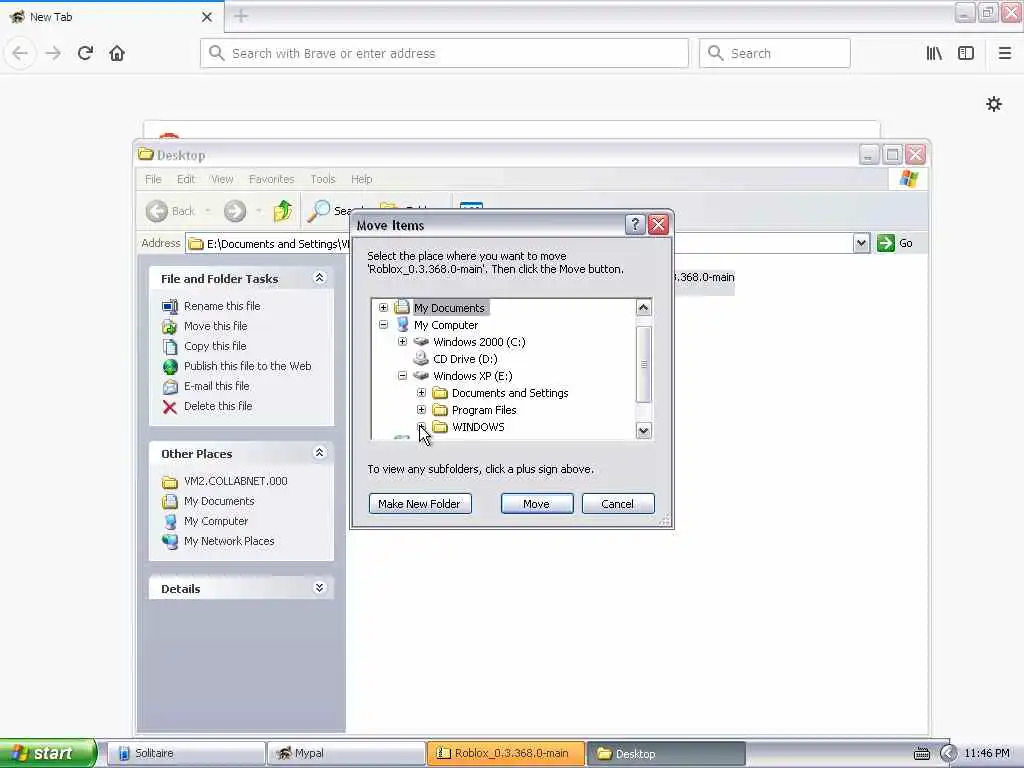
Task: Open the browser library icon
Action: point(934,53)
